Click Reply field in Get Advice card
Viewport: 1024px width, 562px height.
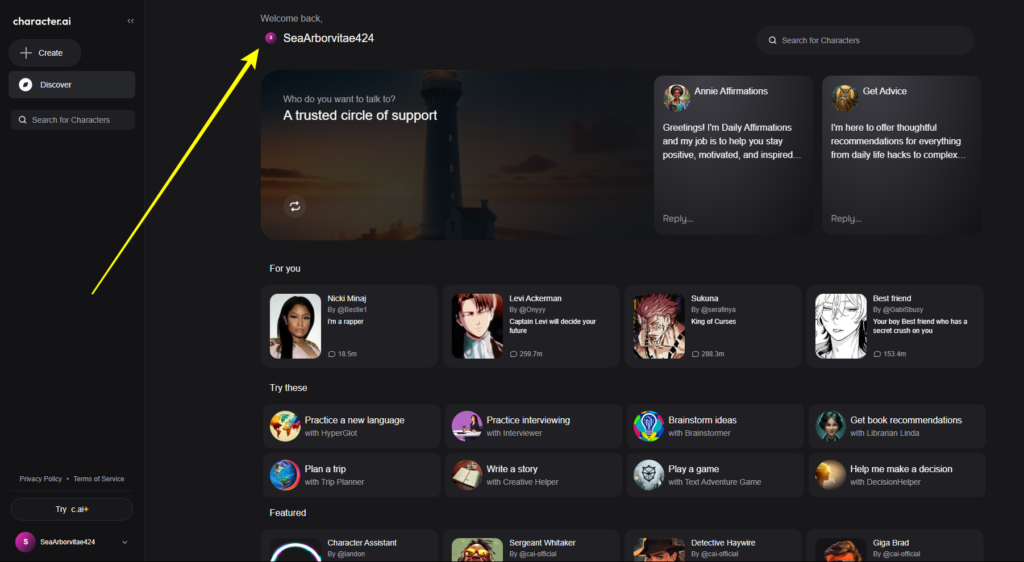[x=846, y=219]
